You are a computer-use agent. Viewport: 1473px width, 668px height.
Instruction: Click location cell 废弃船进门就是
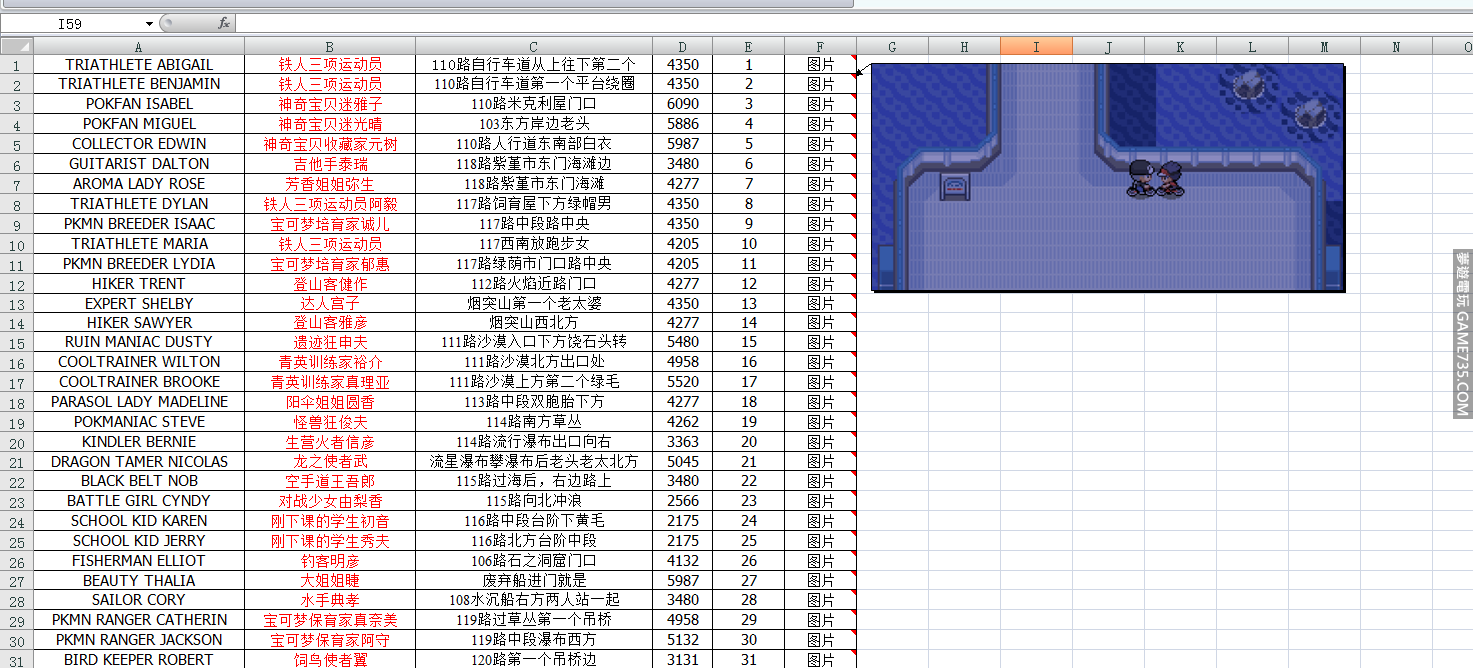click(x=534, y=581)
